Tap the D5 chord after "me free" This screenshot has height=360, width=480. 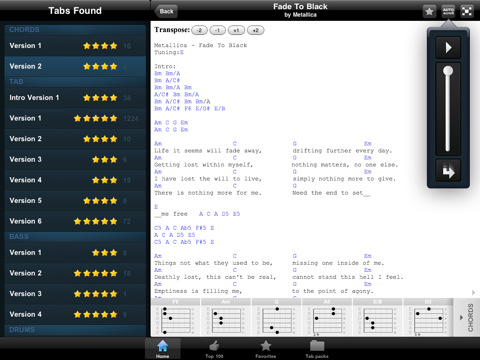point(225,214)
